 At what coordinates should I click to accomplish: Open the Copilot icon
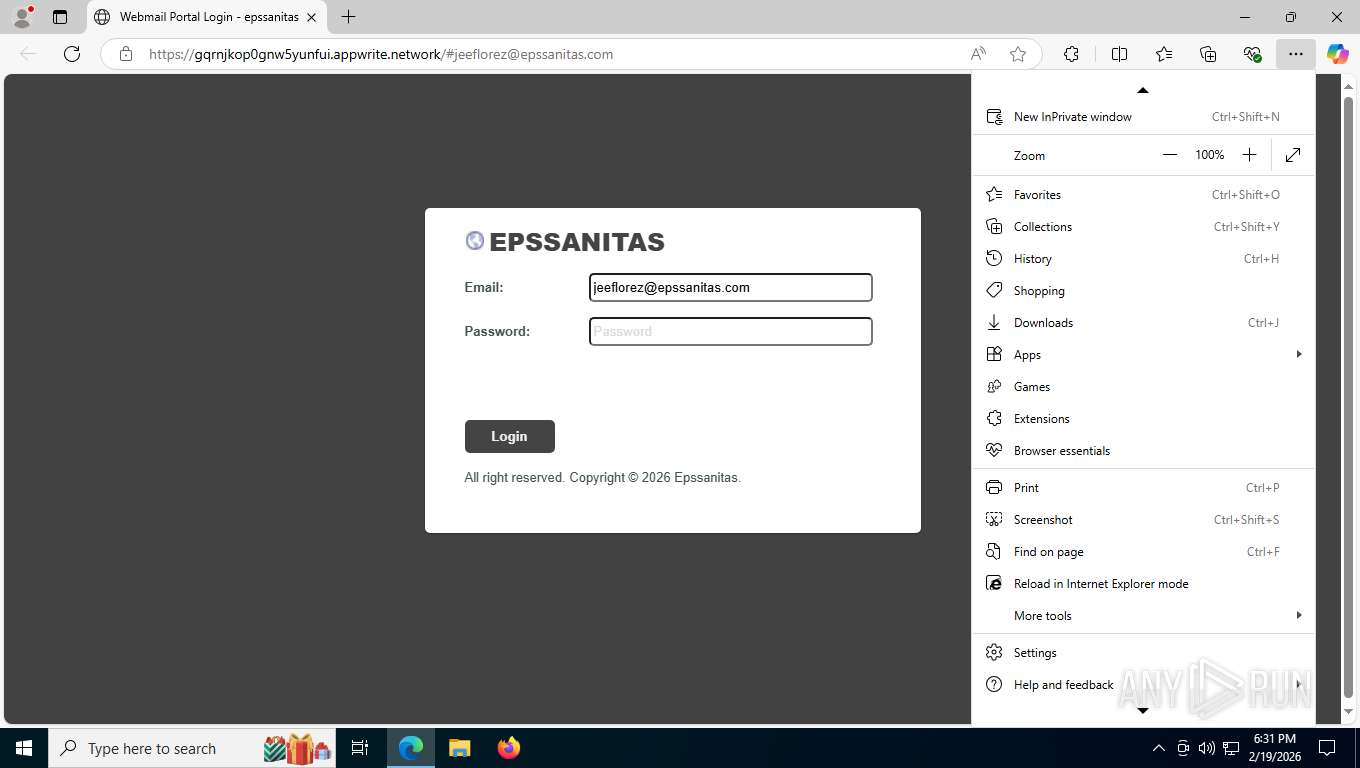1338,54
